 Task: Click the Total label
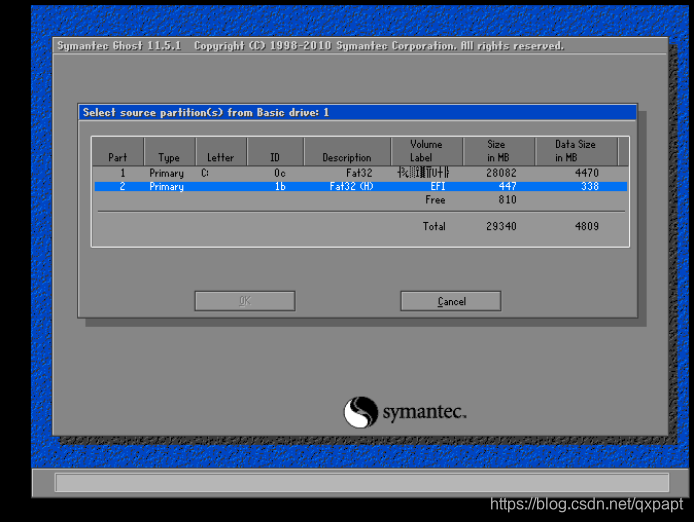click(x=434, y=227)
